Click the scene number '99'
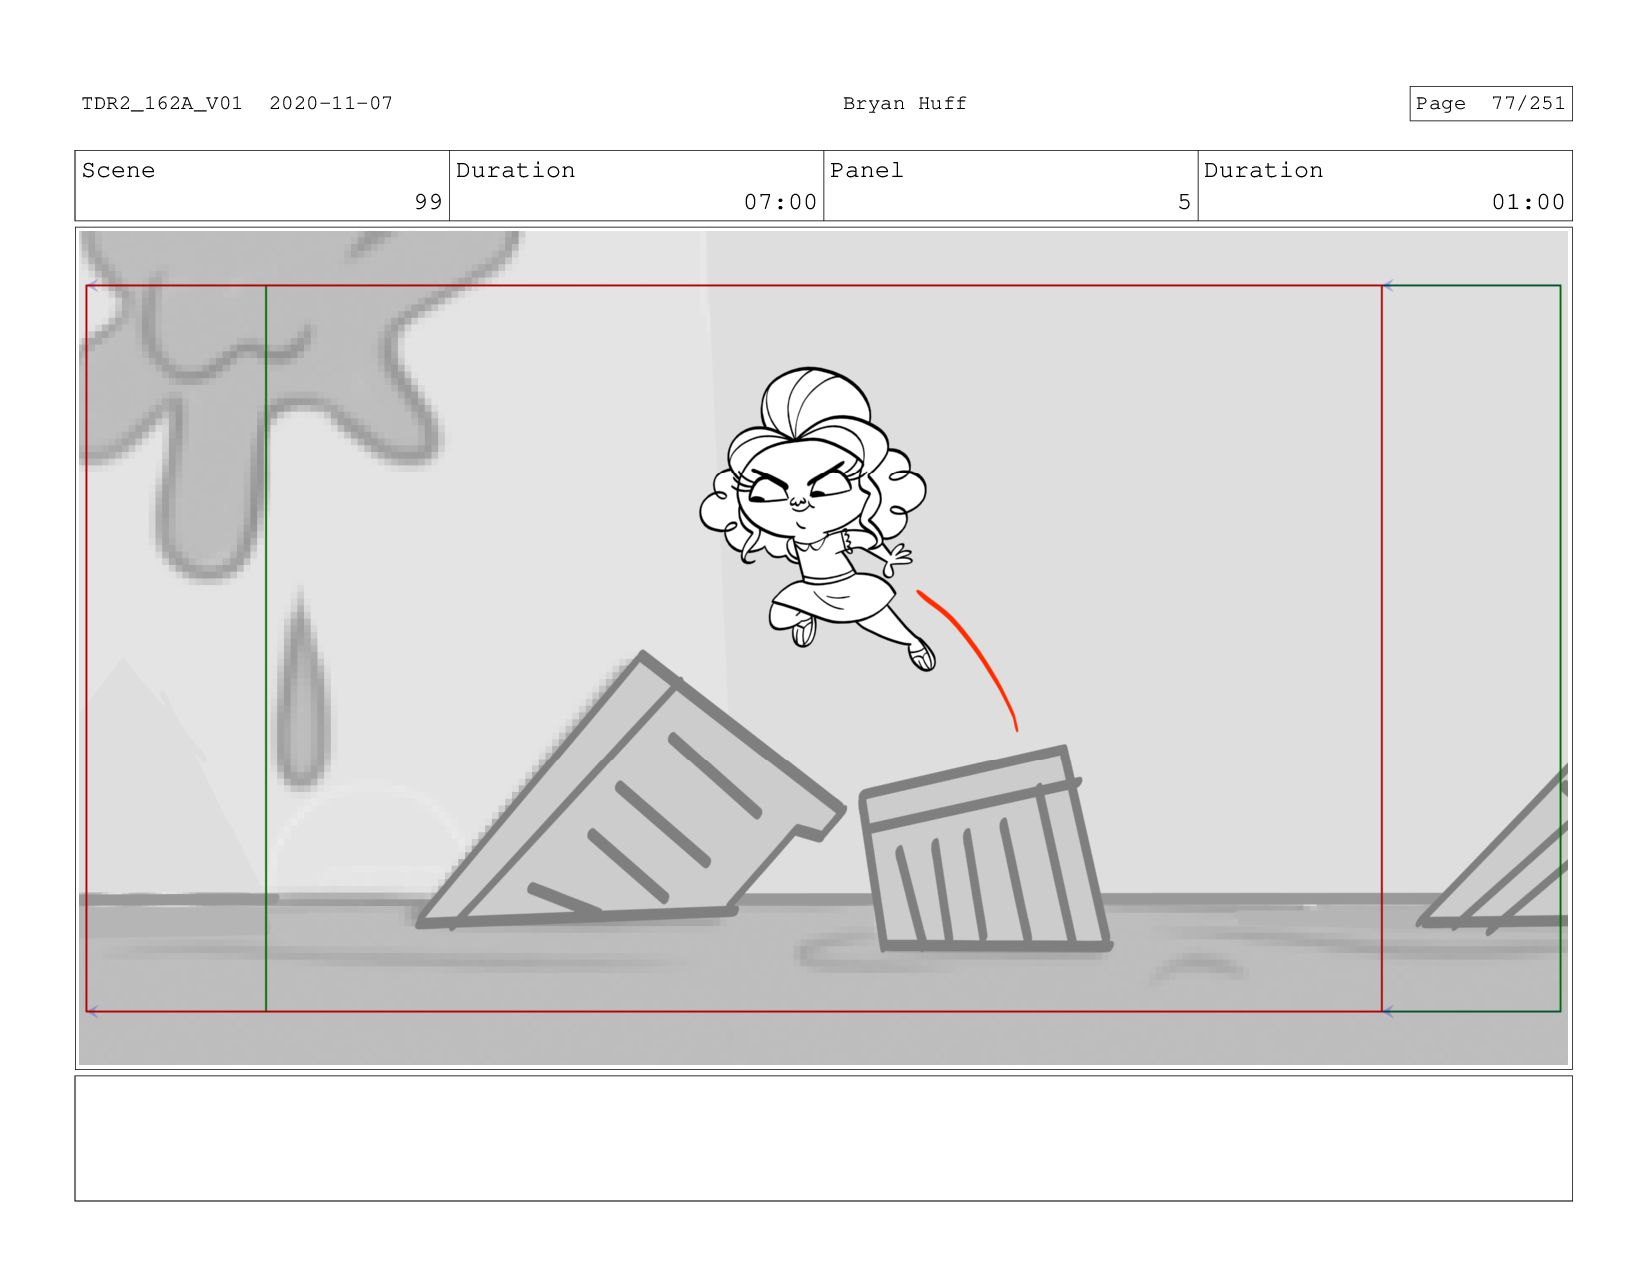 pyautogui.click(x=428, y=202)
